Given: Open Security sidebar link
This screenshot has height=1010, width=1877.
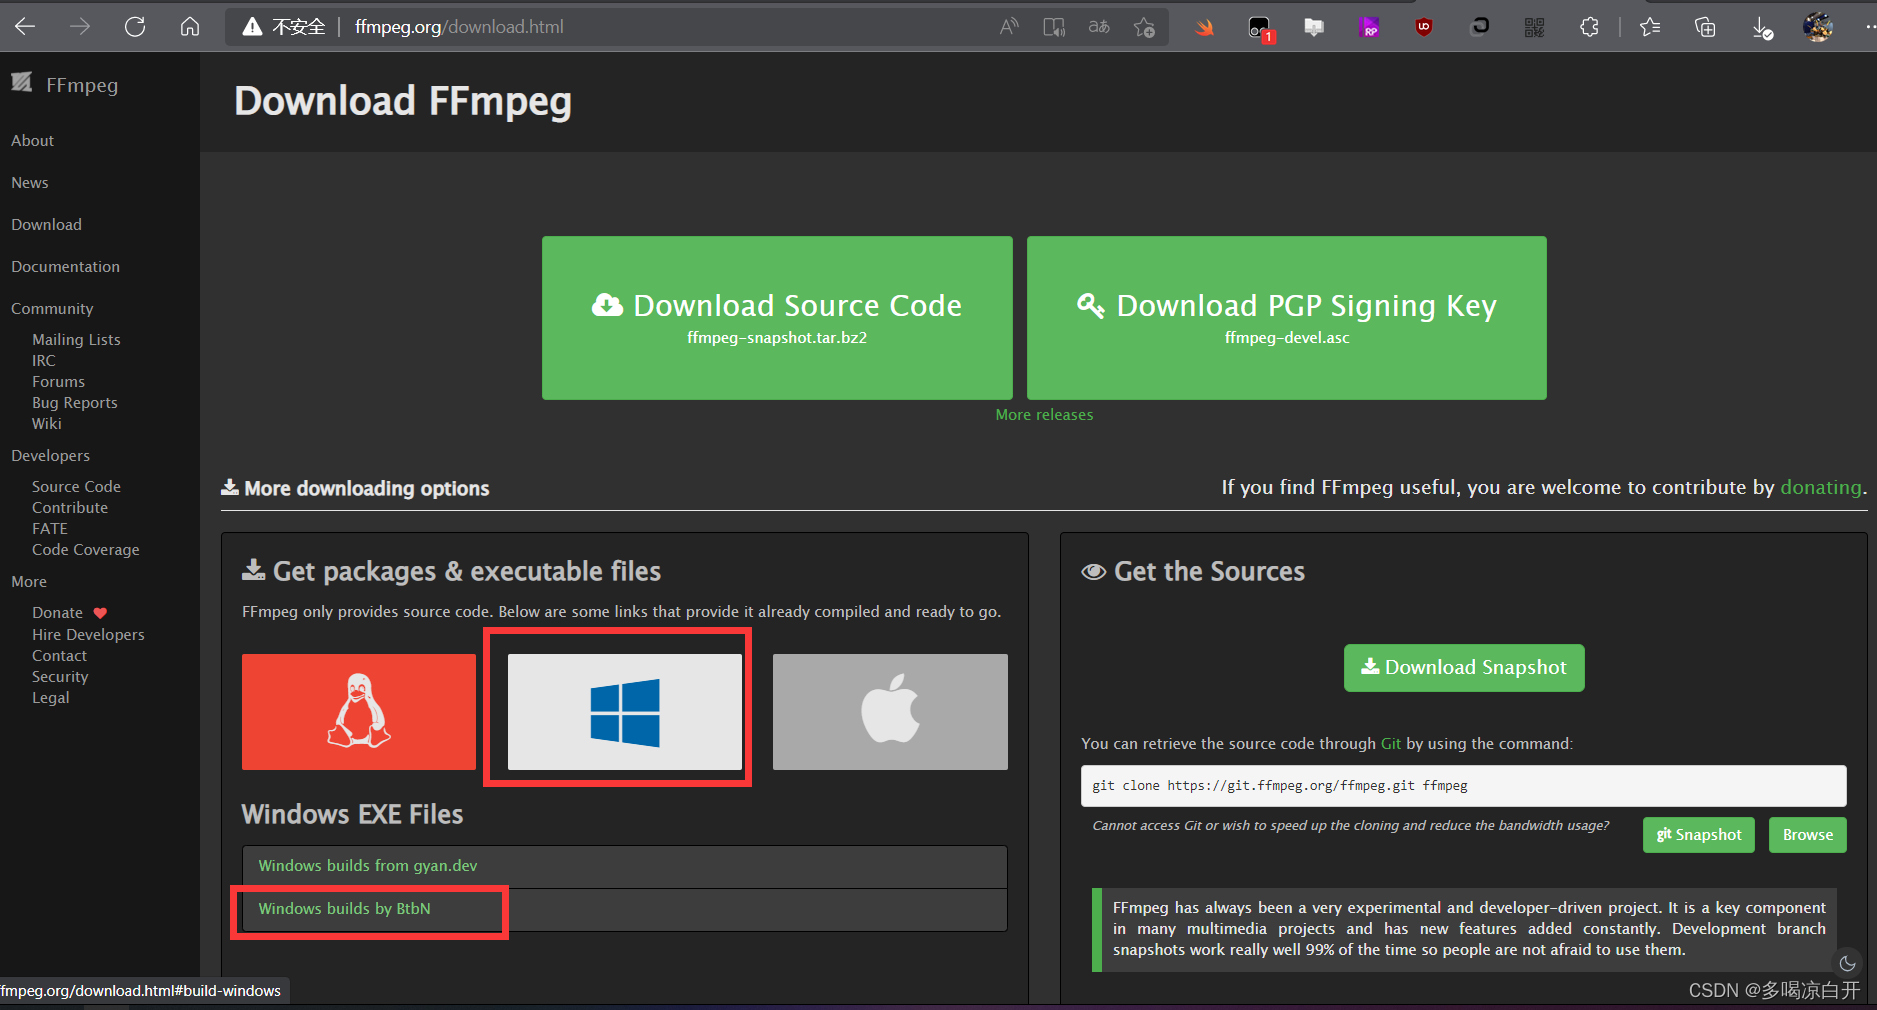Looking at the screenshot, I should tap(60, 677).
